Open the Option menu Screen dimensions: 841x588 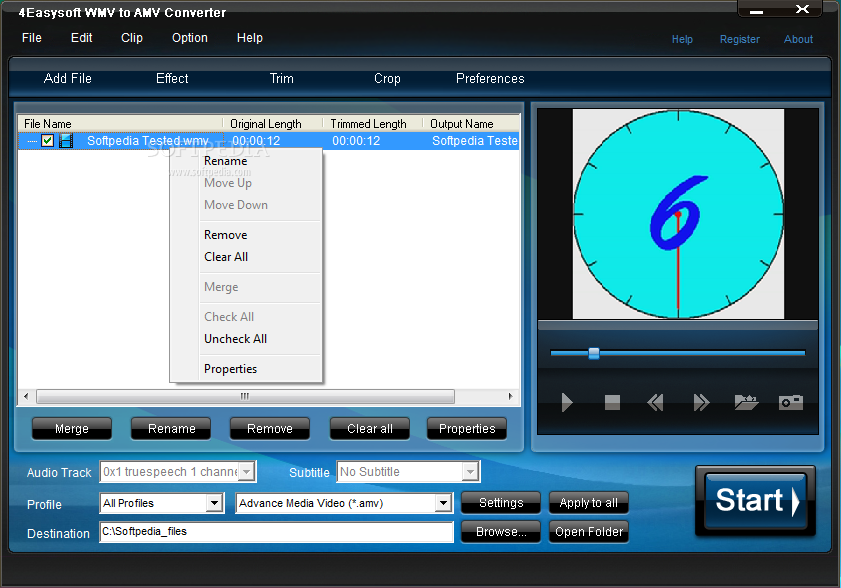coord(190,38)
